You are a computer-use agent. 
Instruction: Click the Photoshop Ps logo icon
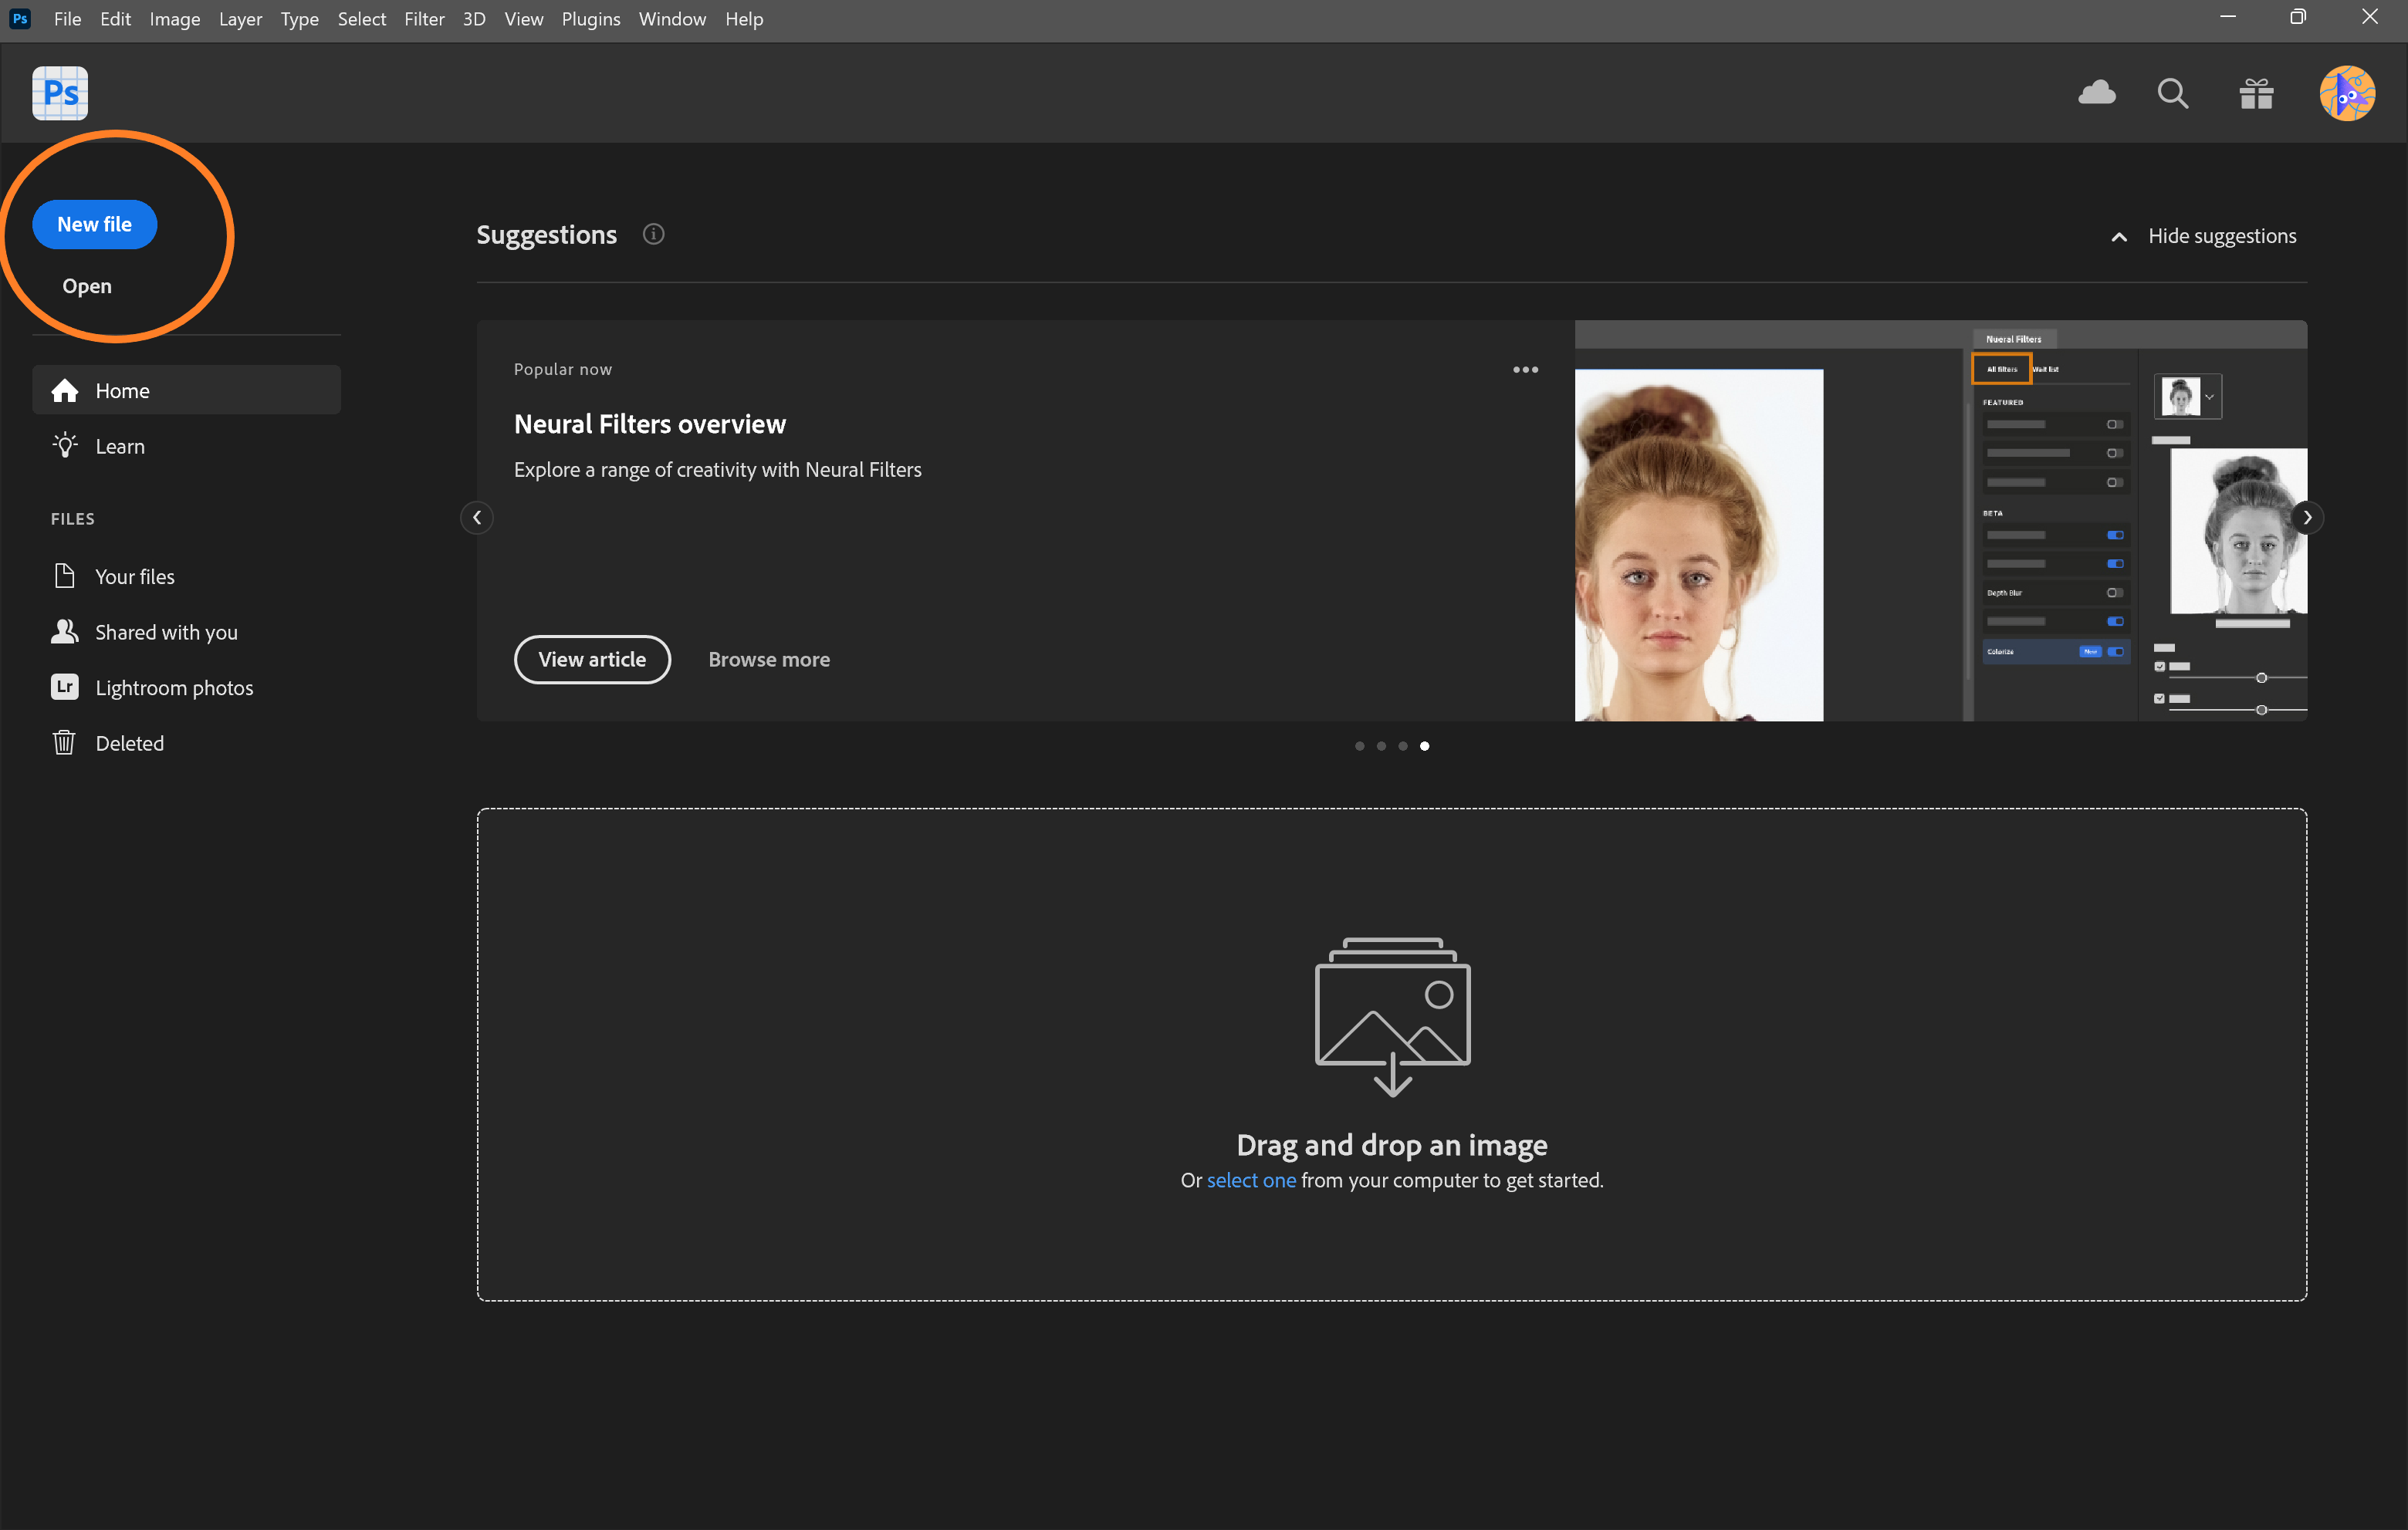[x=60, y=93]
